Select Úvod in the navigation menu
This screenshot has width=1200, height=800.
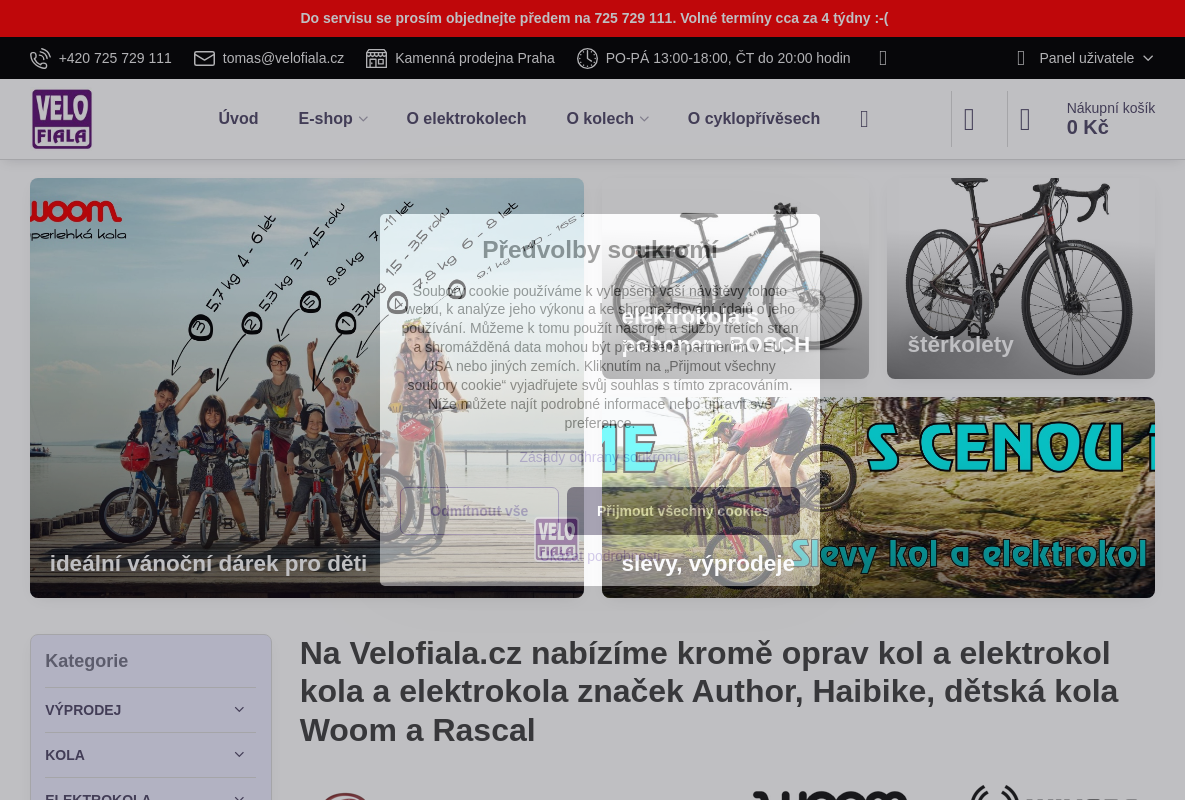coord(238,118)
